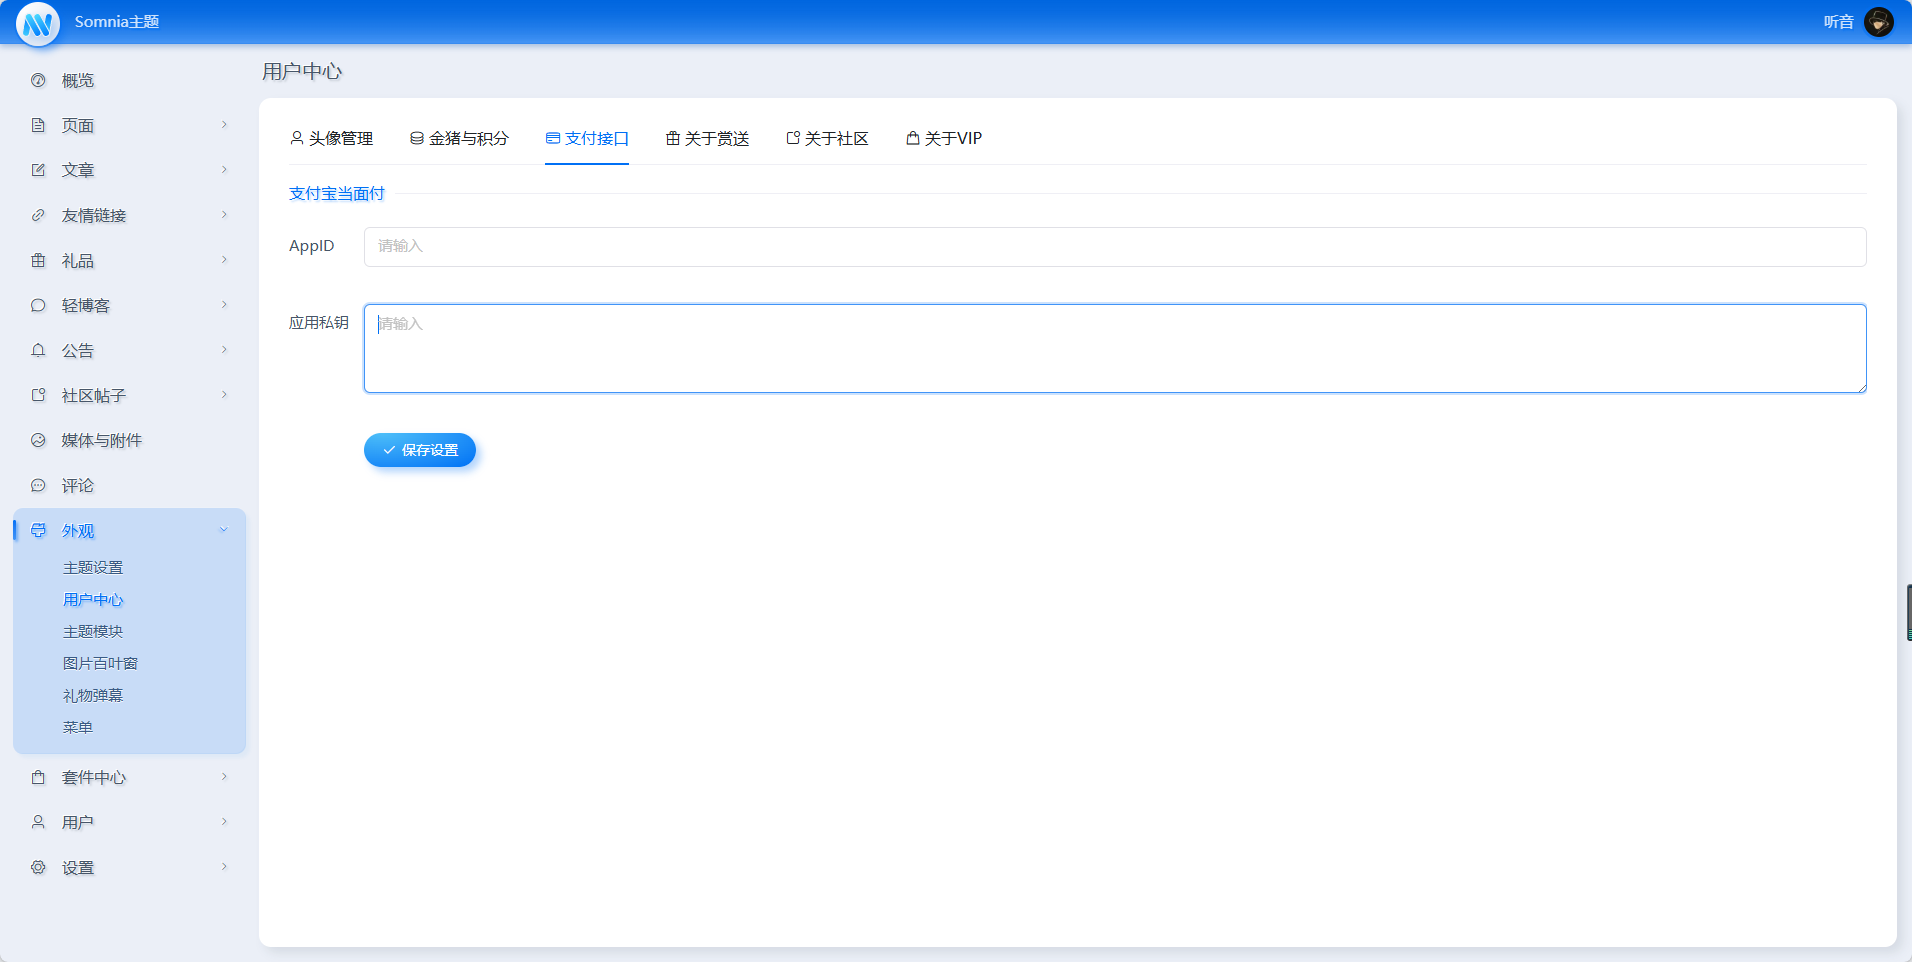Open the 关于VIP tab
The height and width of the screenshot is (962, 1912).
click(944, 139)
